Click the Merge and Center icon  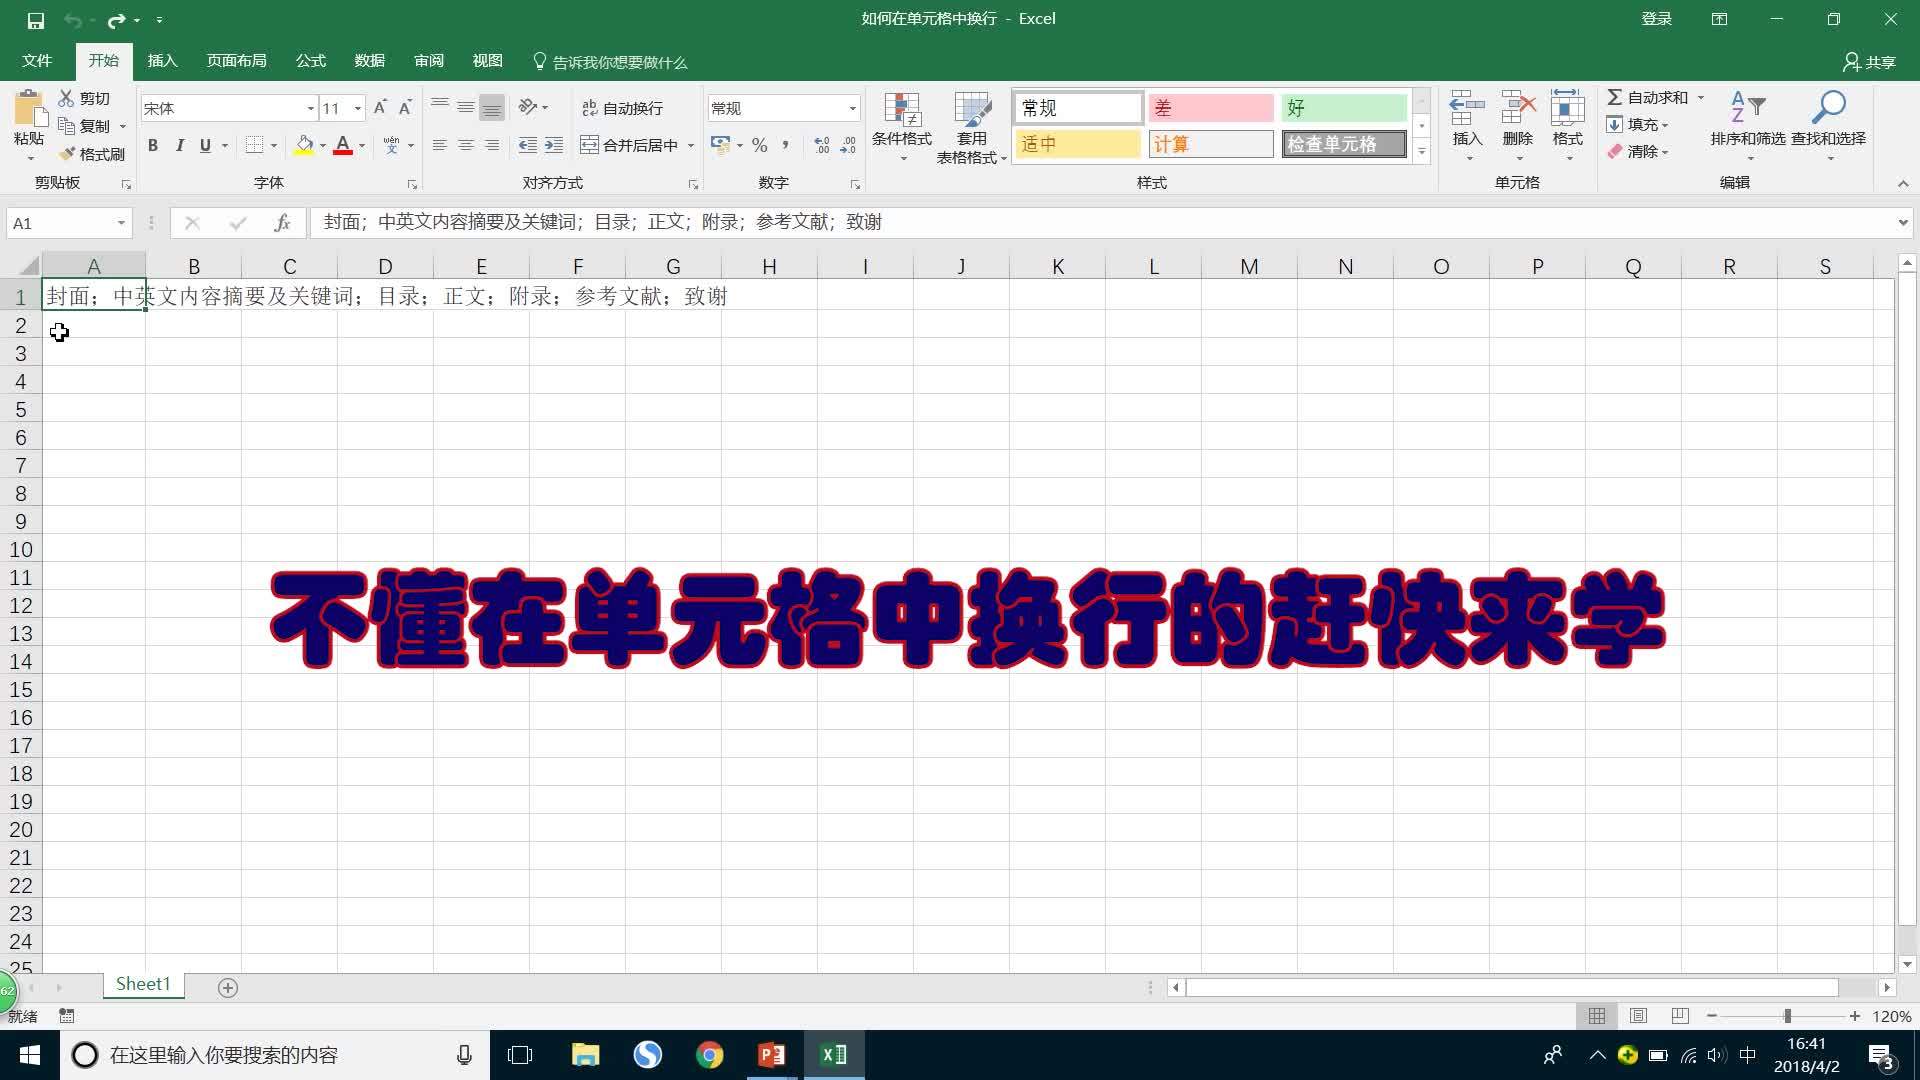click(590, 145)
